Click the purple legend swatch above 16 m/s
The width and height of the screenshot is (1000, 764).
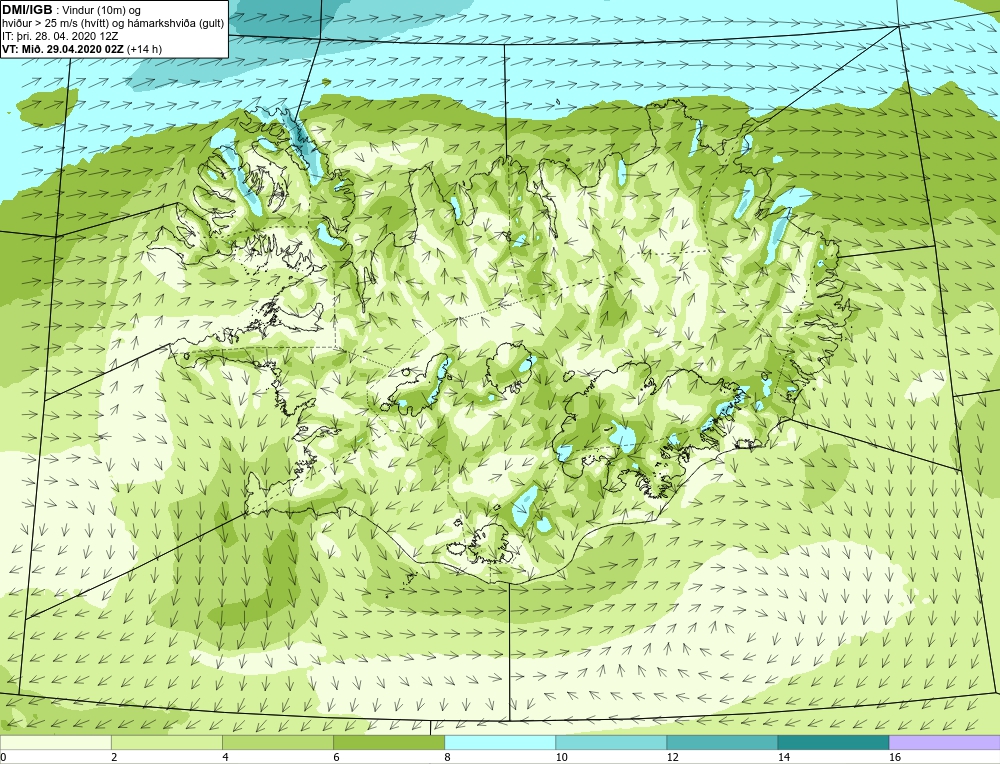(x=945, y=742)
